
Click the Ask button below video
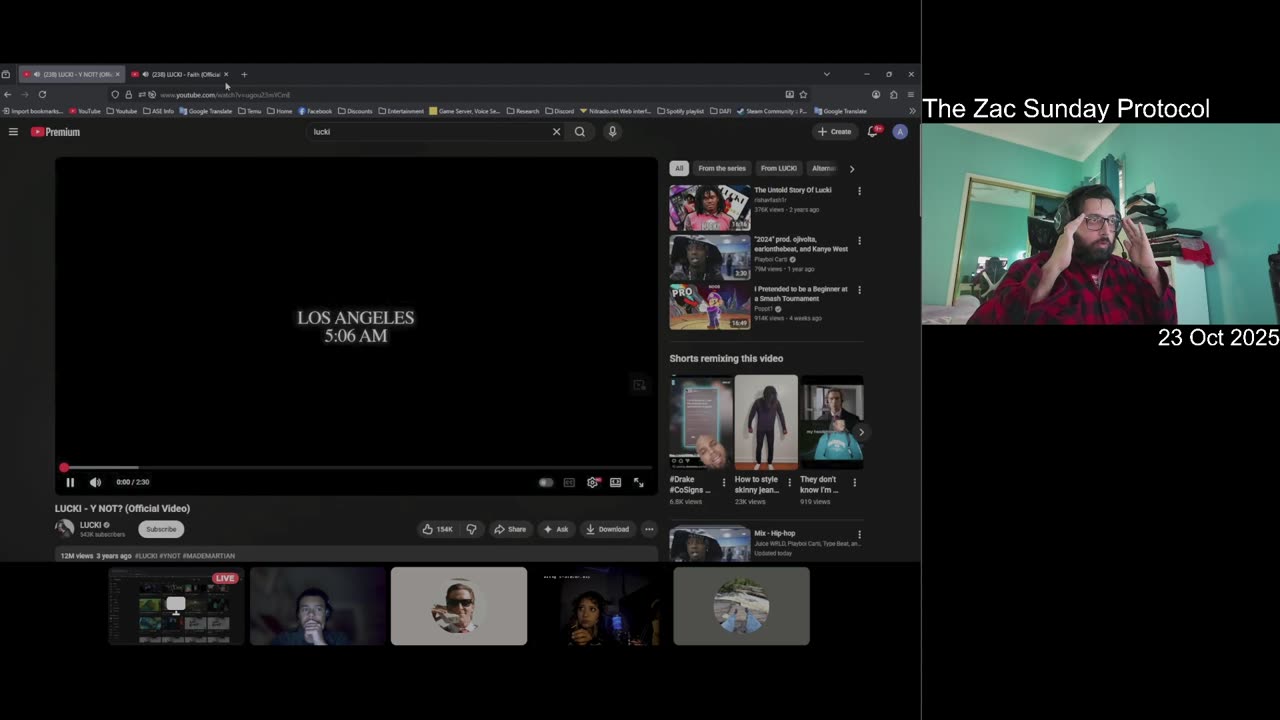[x=556, y=529]
